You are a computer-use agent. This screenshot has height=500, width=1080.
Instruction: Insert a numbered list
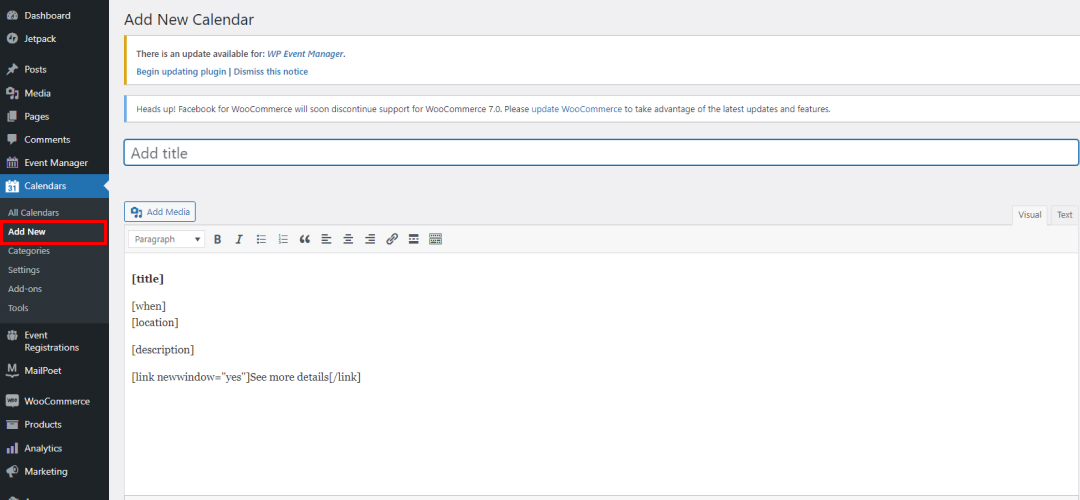pyautogui.click(x=283, y=239)
